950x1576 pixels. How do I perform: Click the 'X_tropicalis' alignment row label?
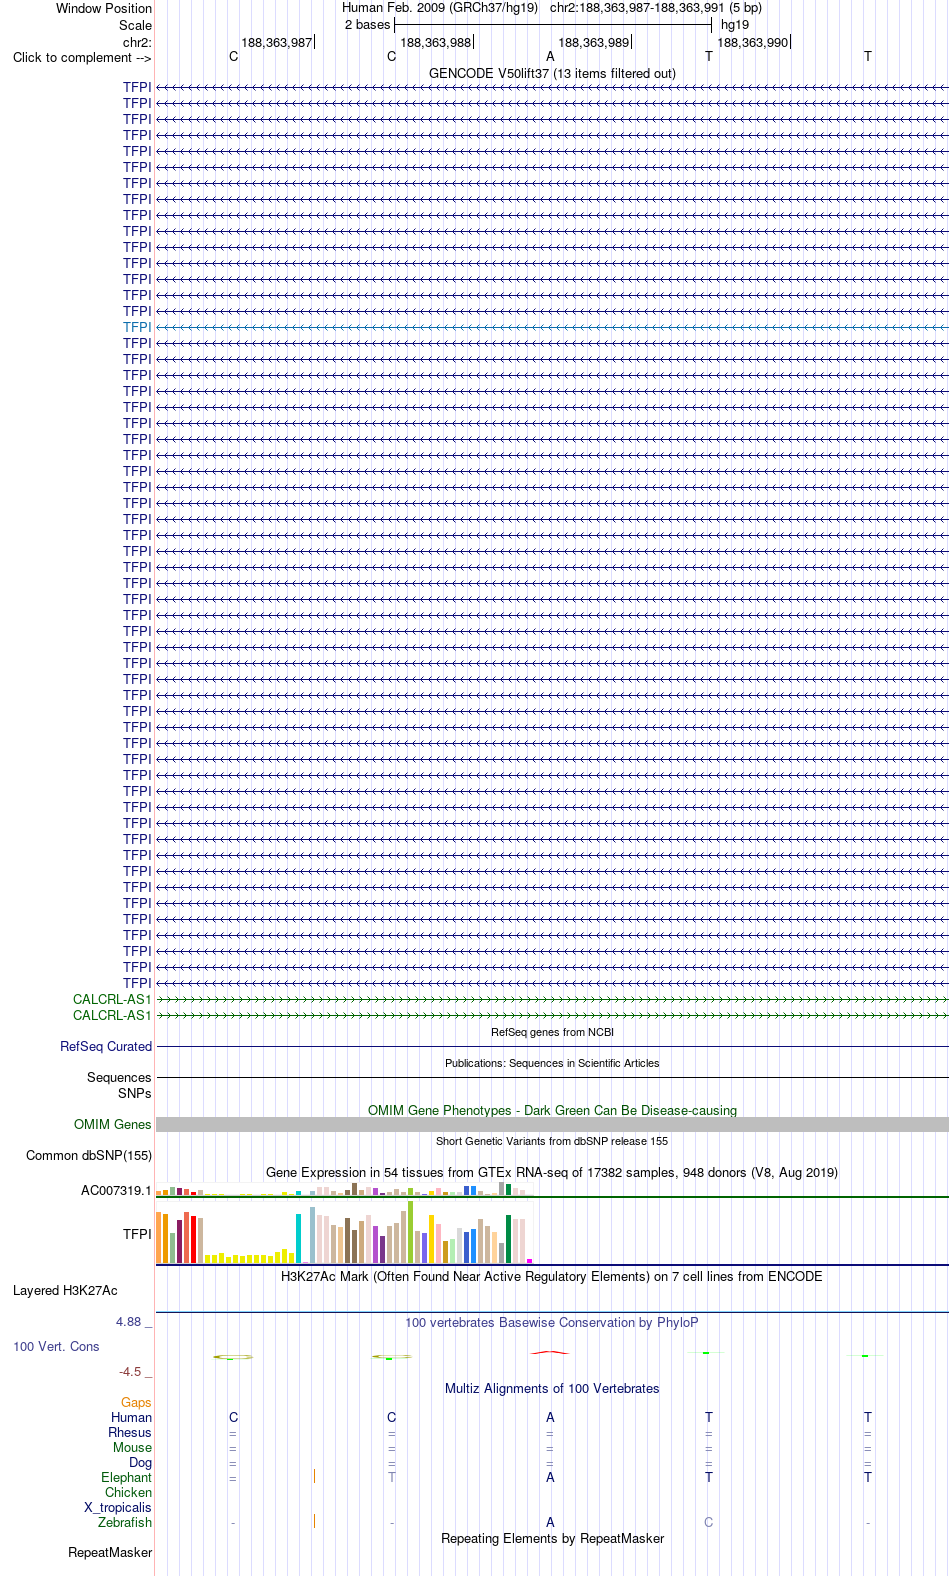click(x=118, y=1507)
